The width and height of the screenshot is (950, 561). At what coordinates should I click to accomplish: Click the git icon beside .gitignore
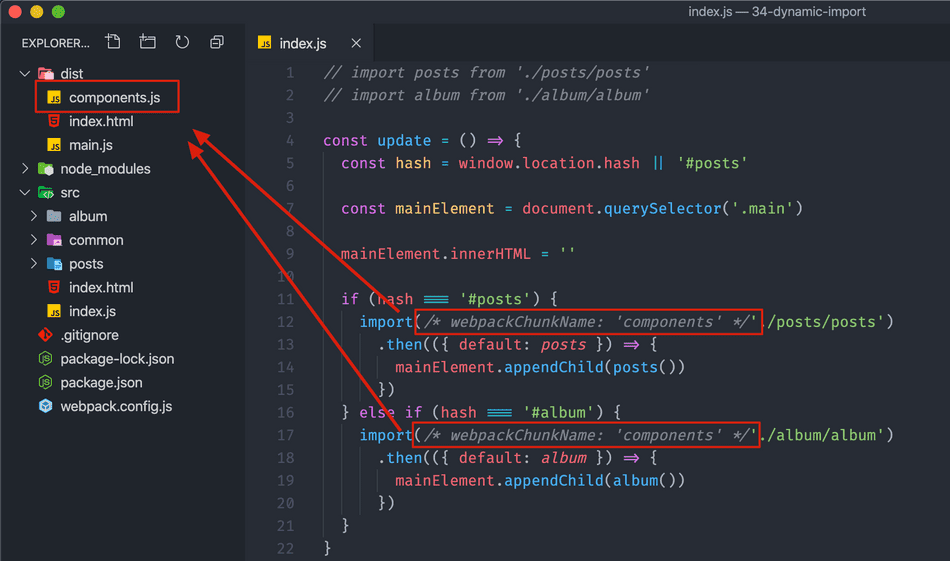[45, 335]
